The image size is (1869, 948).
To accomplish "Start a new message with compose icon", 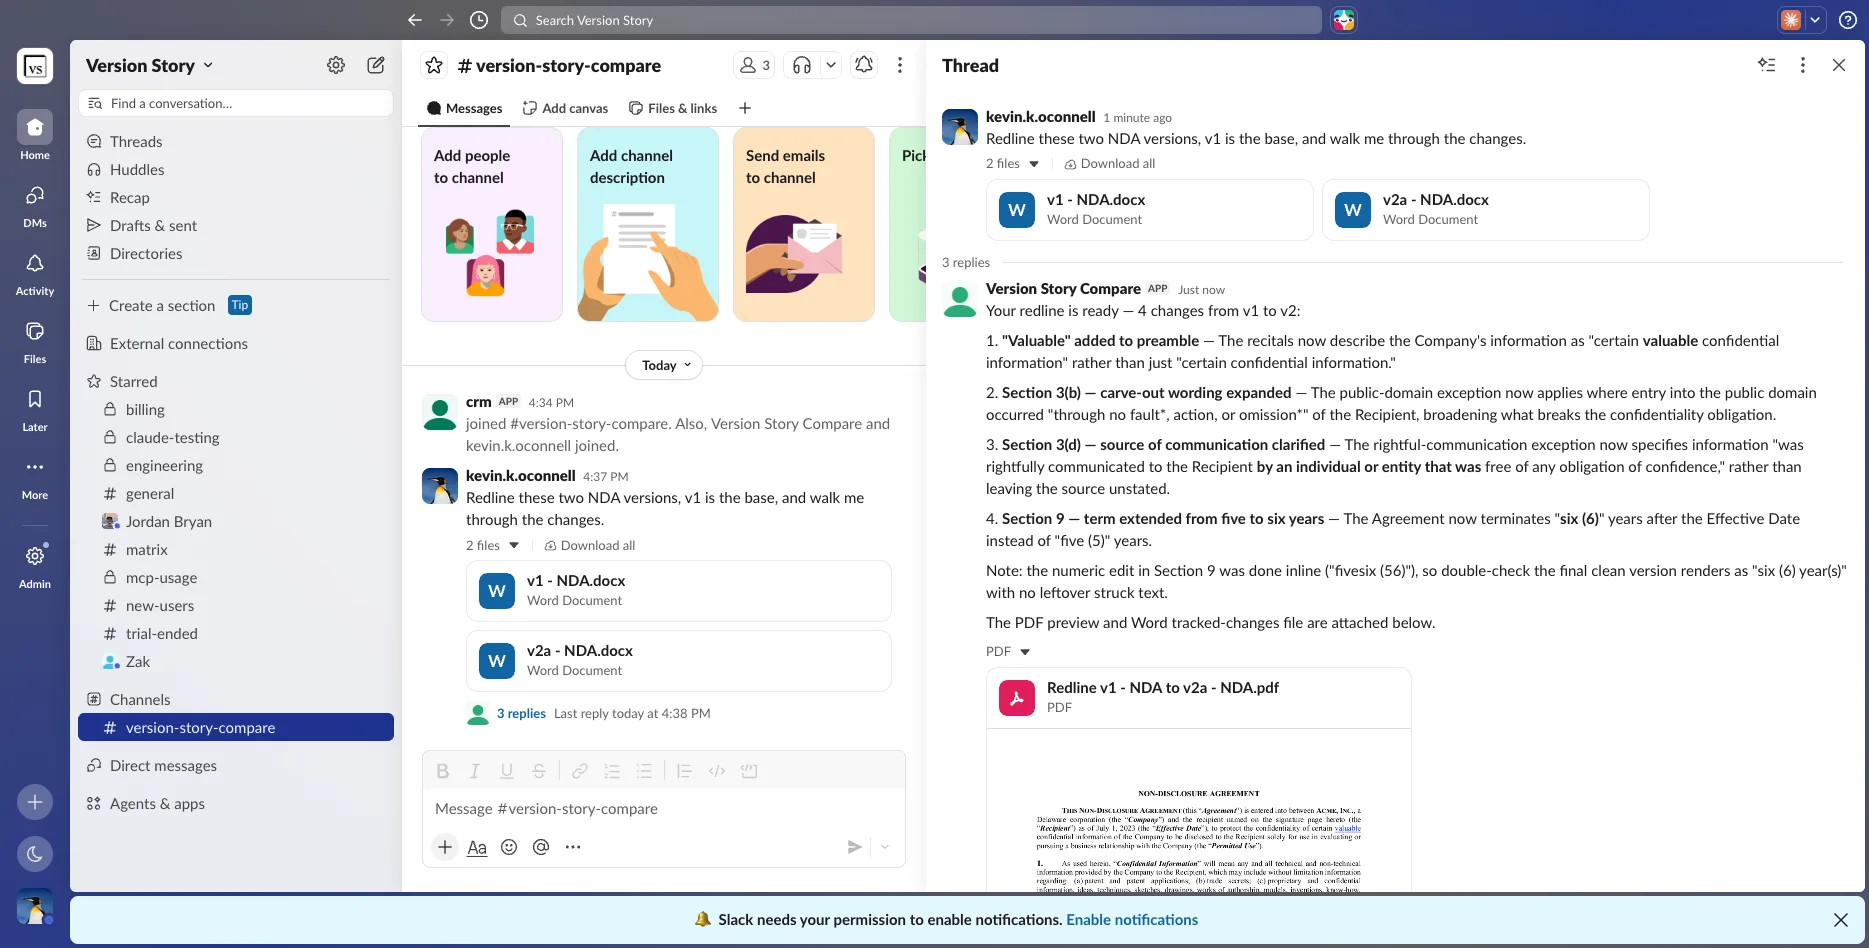I will tap(376, 65).
